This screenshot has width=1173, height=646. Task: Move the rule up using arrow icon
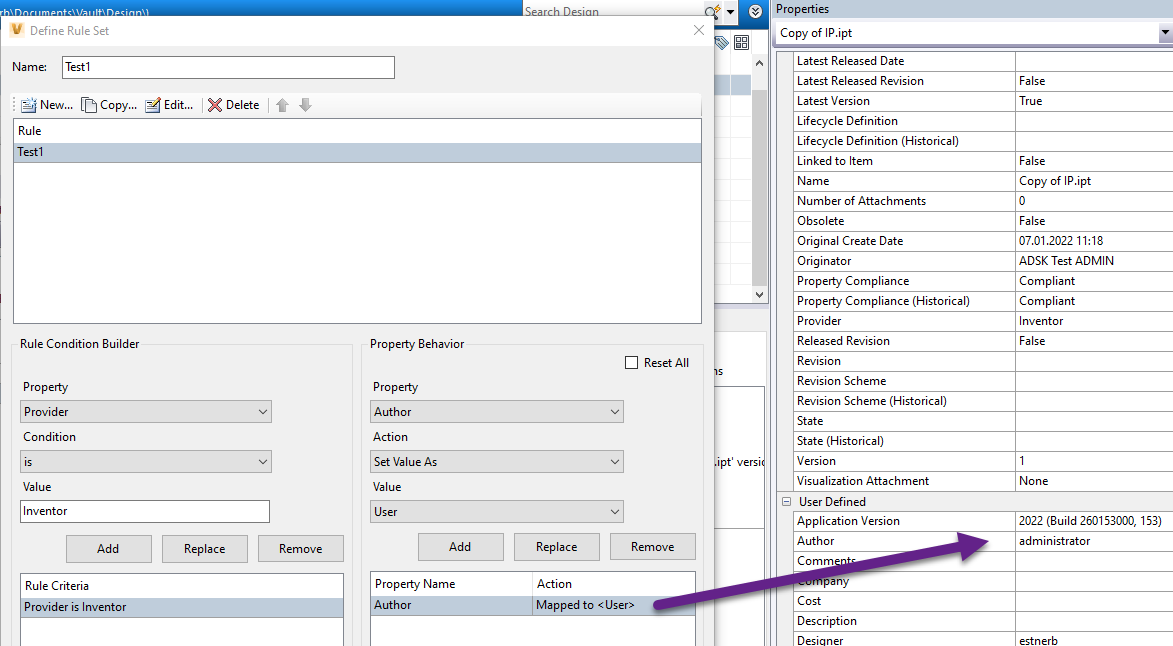281,104
